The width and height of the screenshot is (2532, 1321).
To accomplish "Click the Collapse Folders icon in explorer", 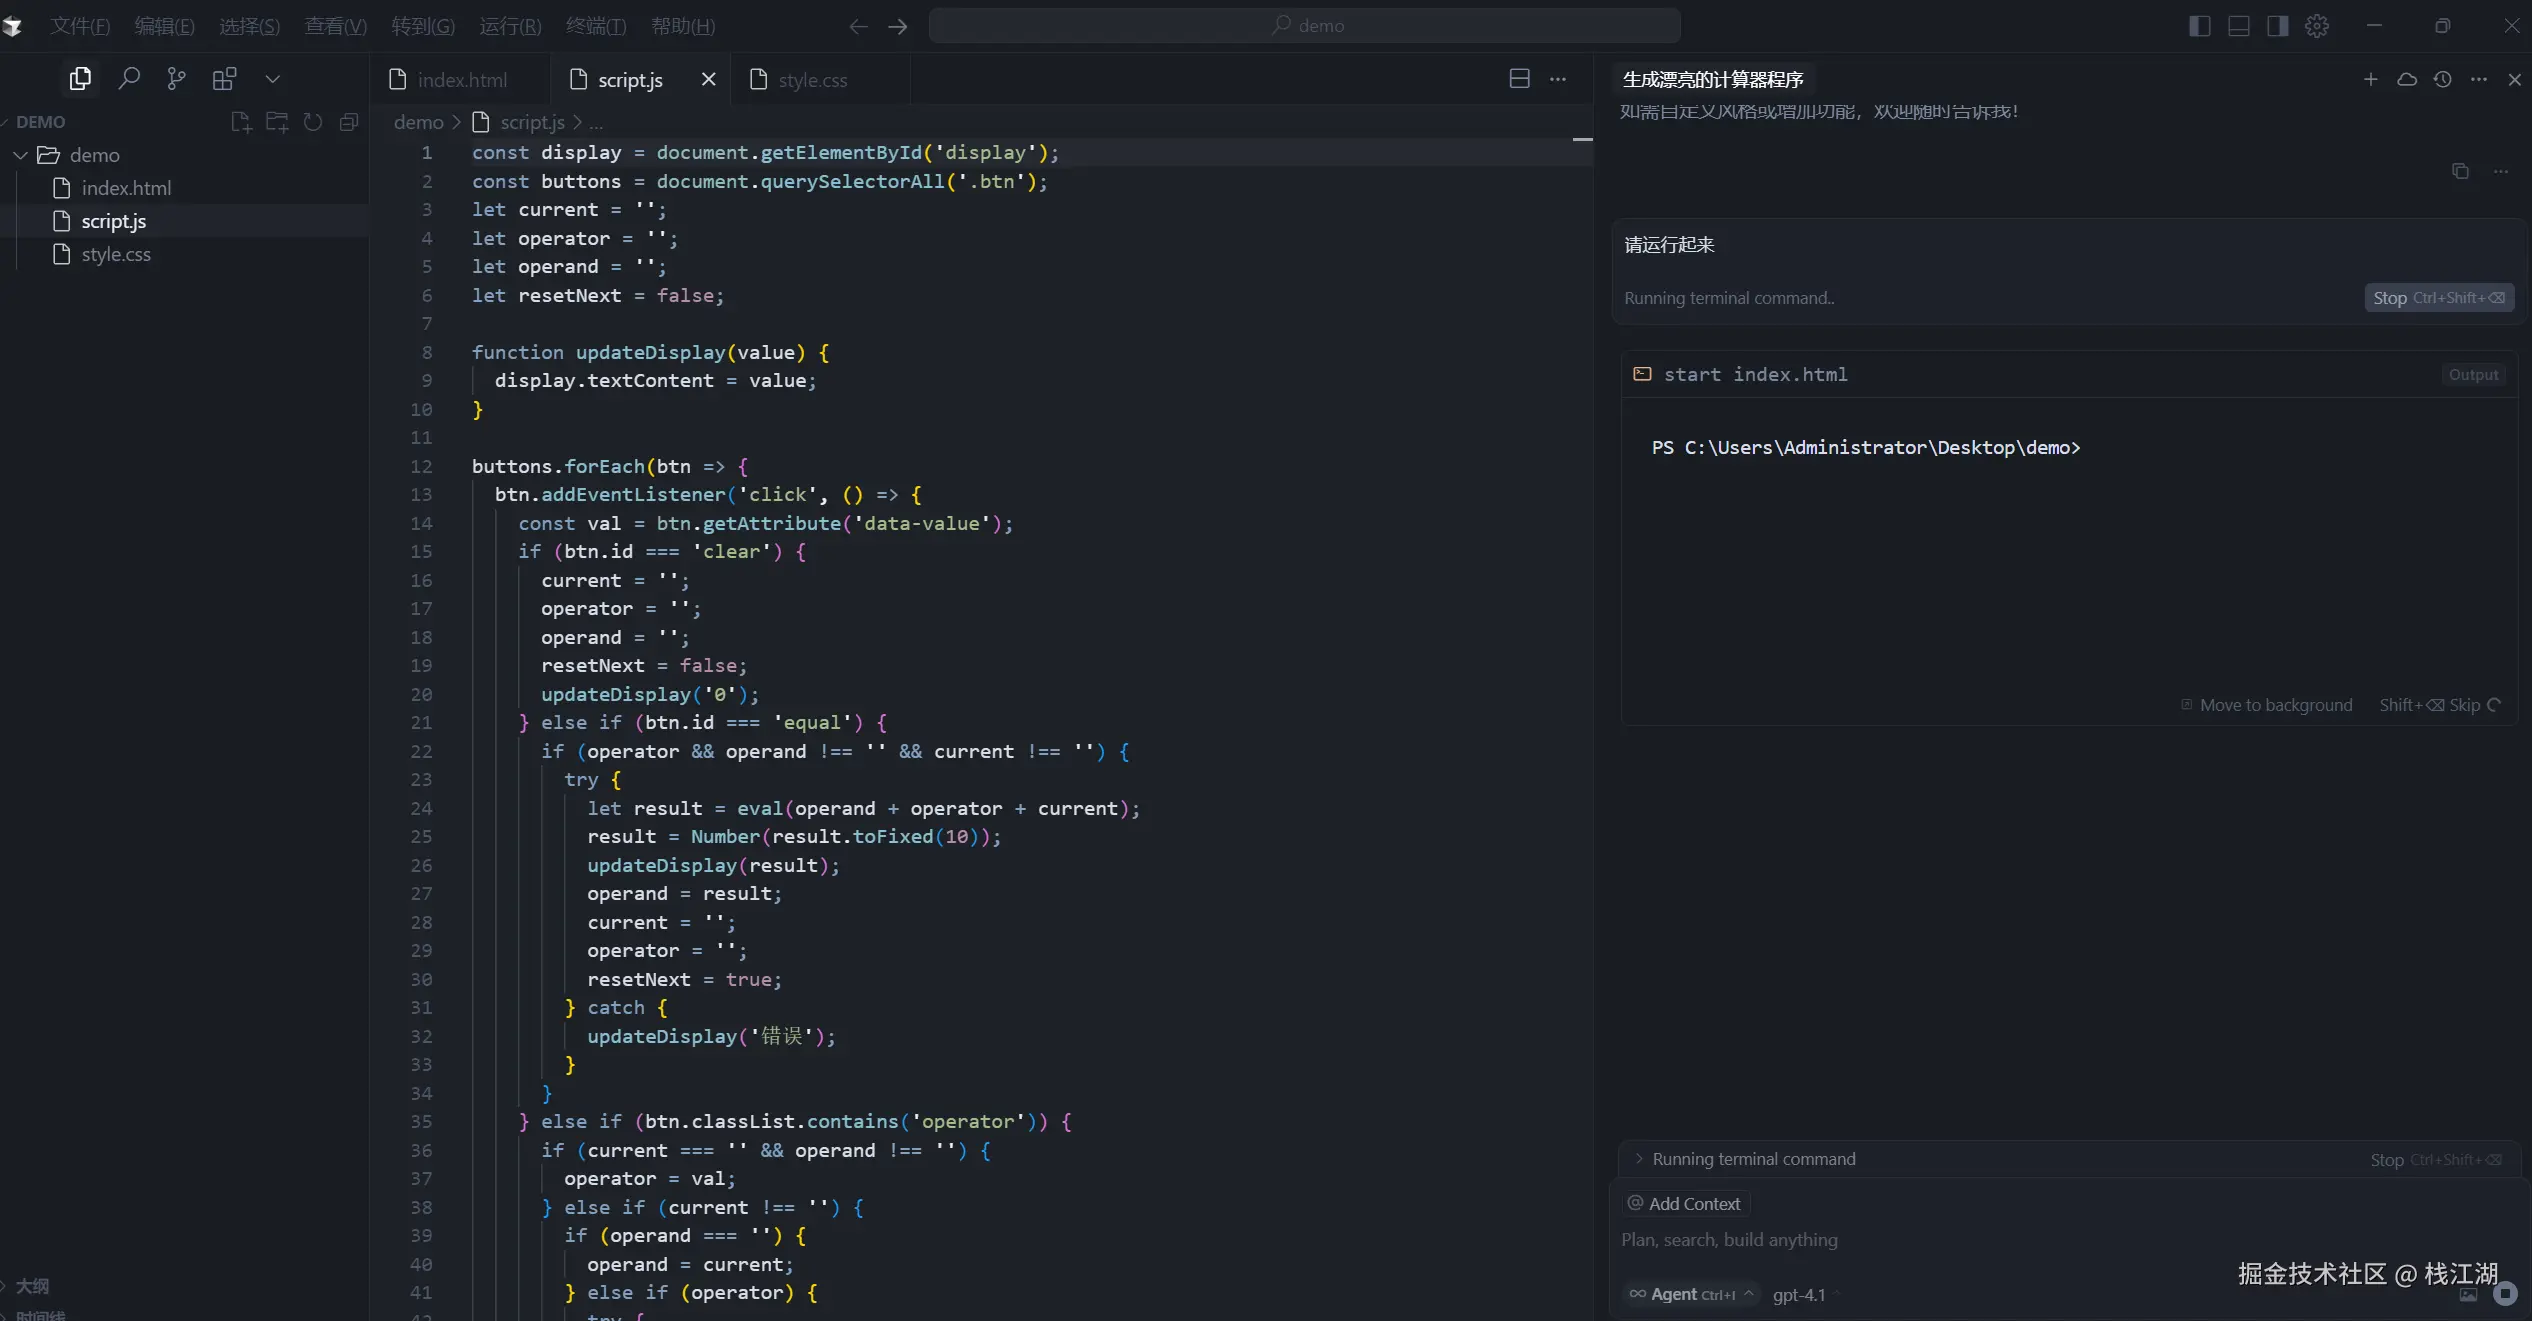I will [x=349, y=122].
